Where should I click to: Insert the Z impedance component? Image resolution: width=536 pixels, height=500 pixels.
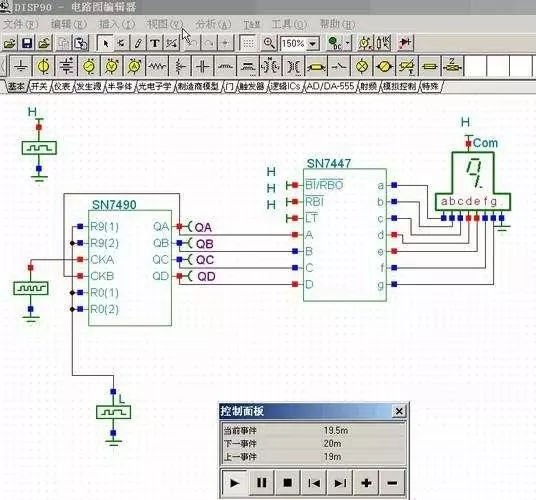[453, 66]
